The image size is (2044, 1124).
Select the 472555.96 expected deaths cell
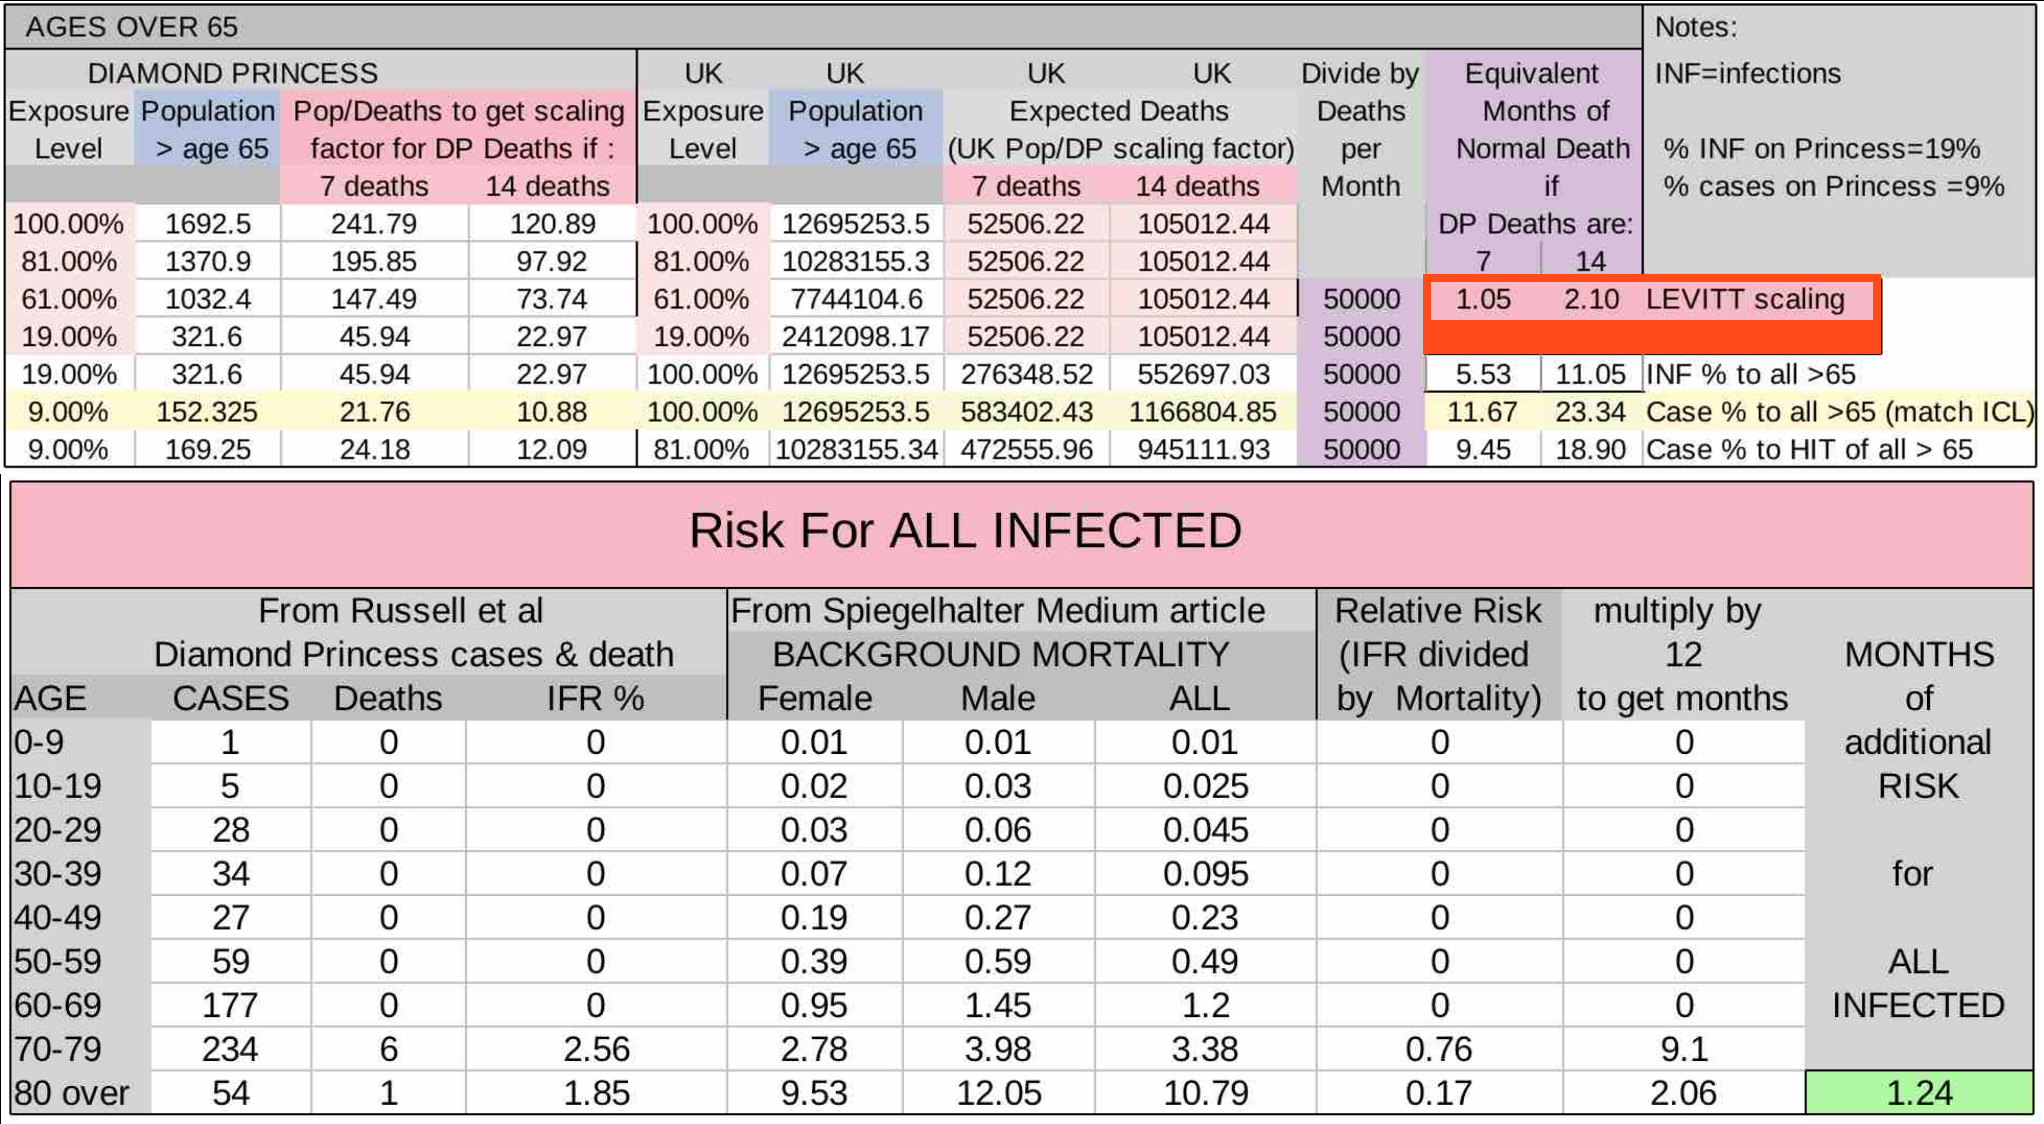pos(1026,449)
